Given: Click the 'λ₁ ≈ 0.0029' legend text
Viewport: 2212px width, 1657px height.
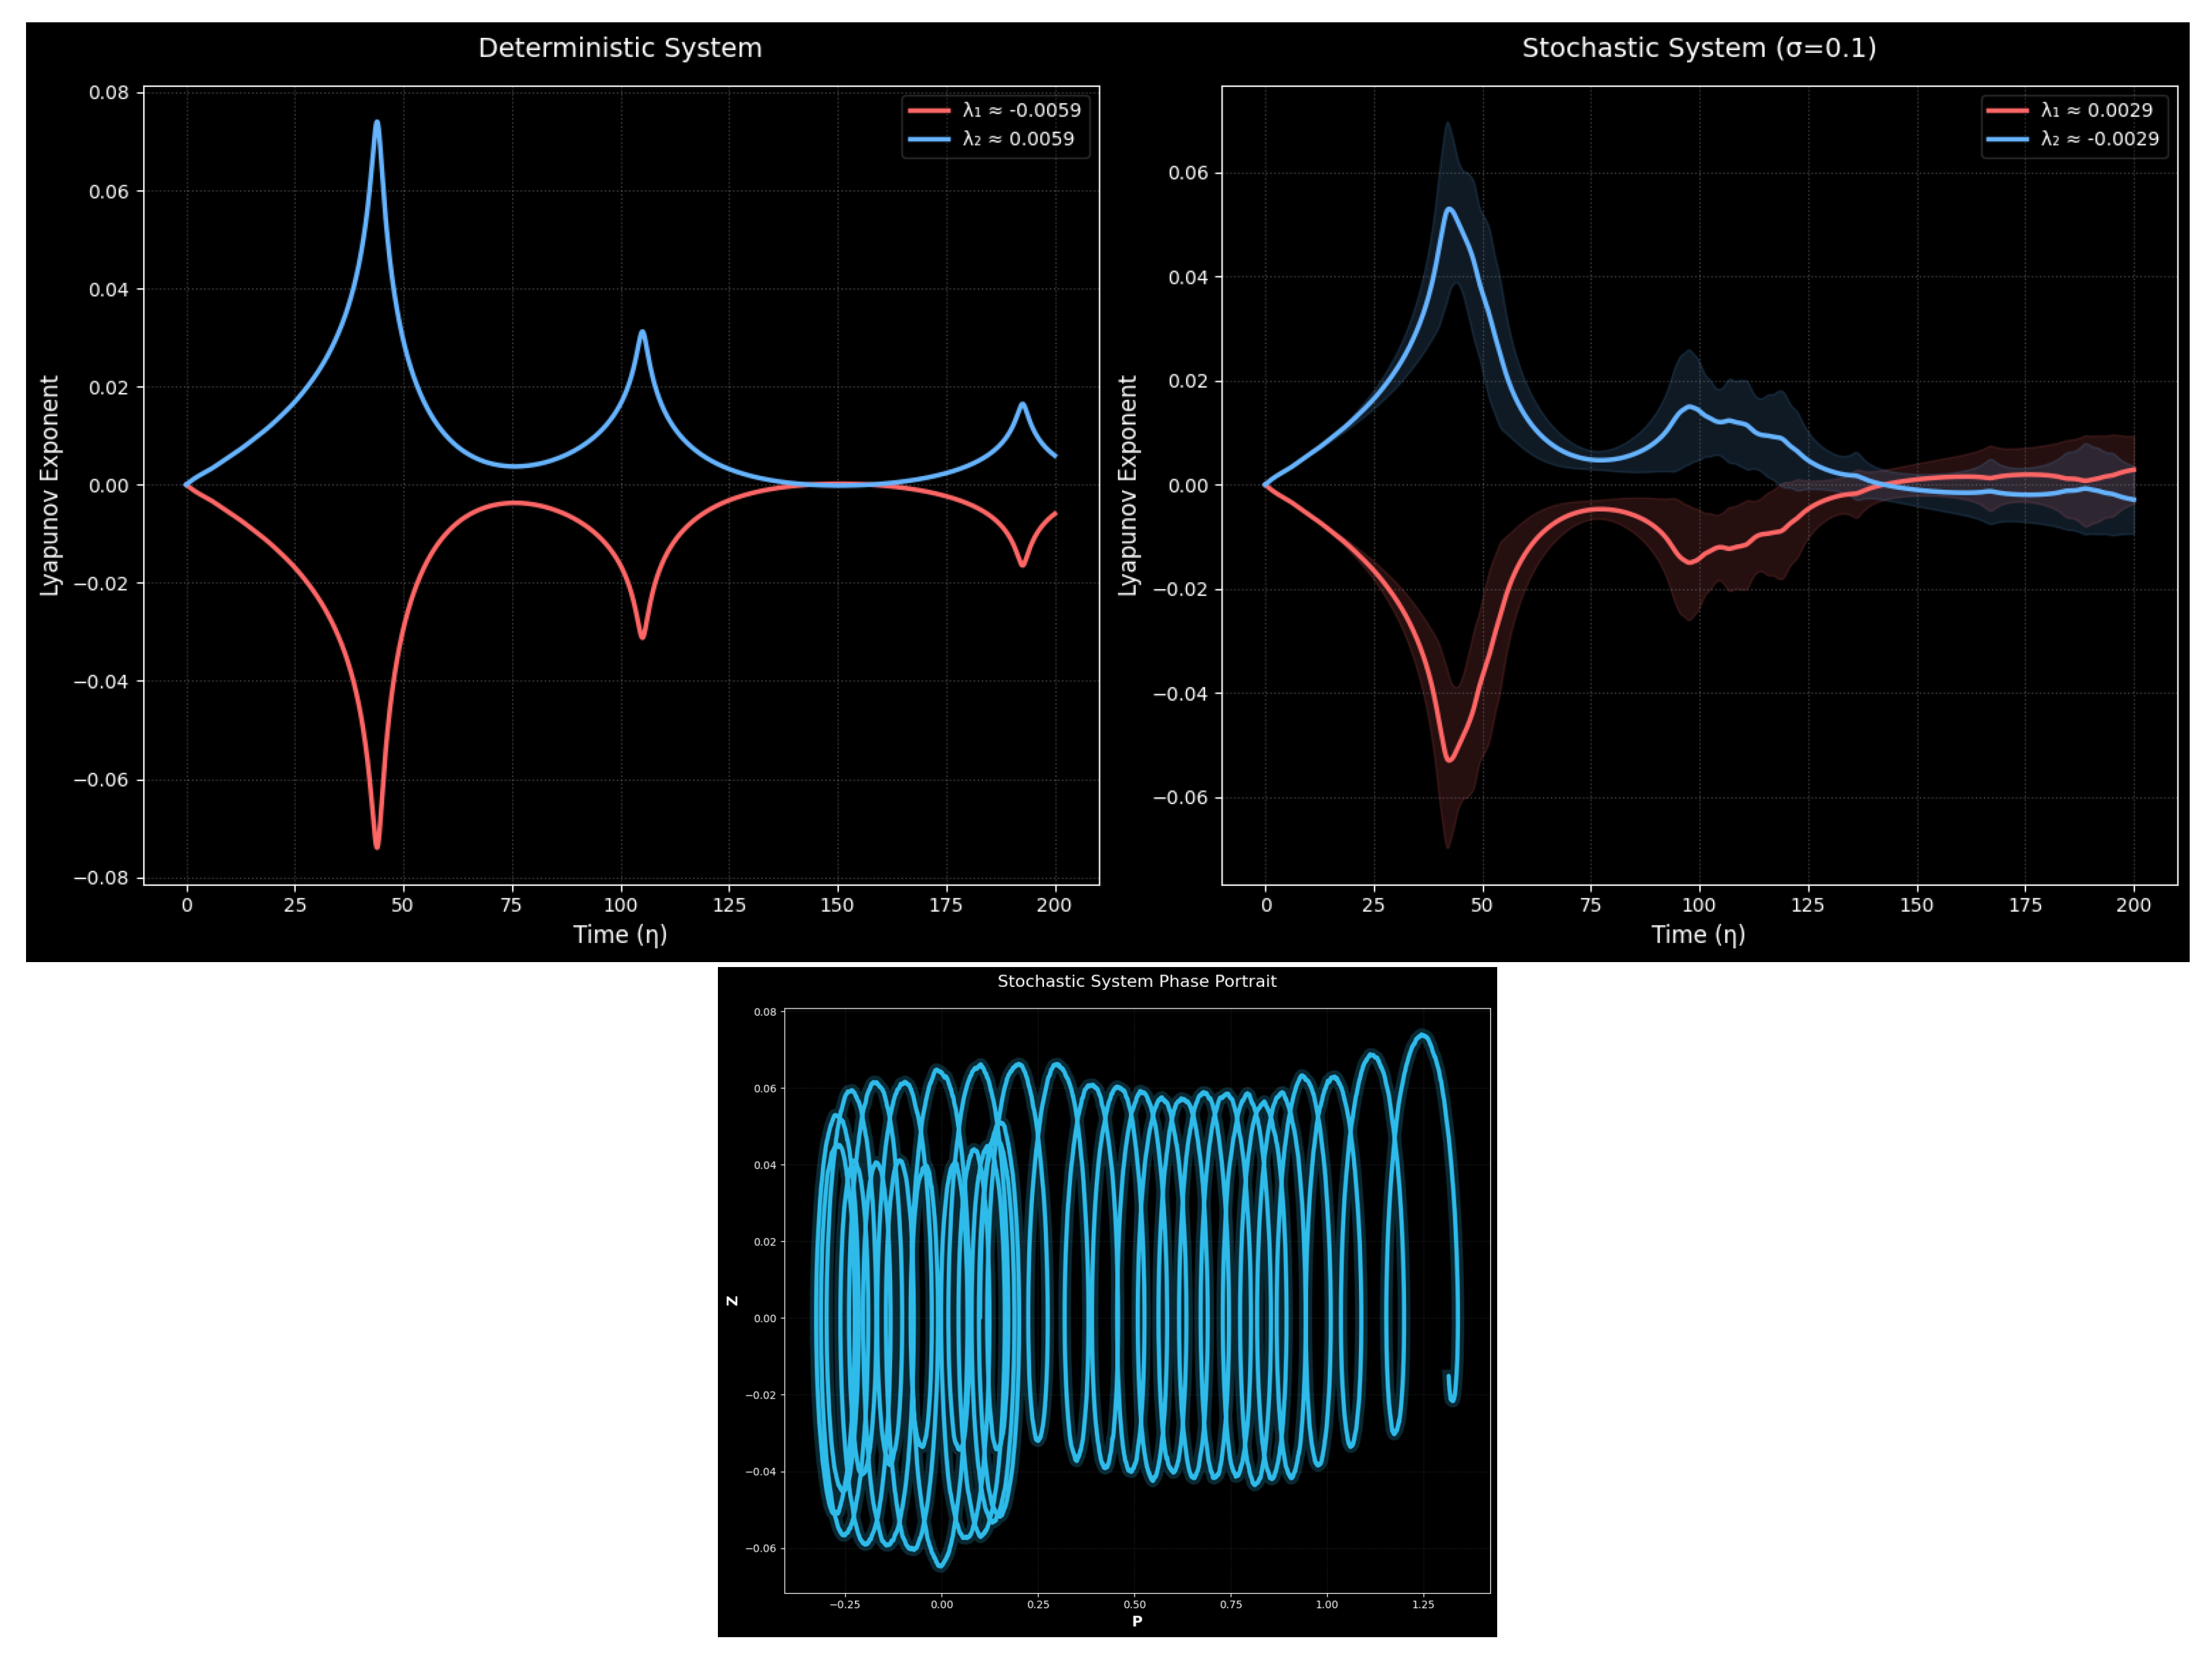Looking at the screenshot, I should click(x=2096, y=110).
